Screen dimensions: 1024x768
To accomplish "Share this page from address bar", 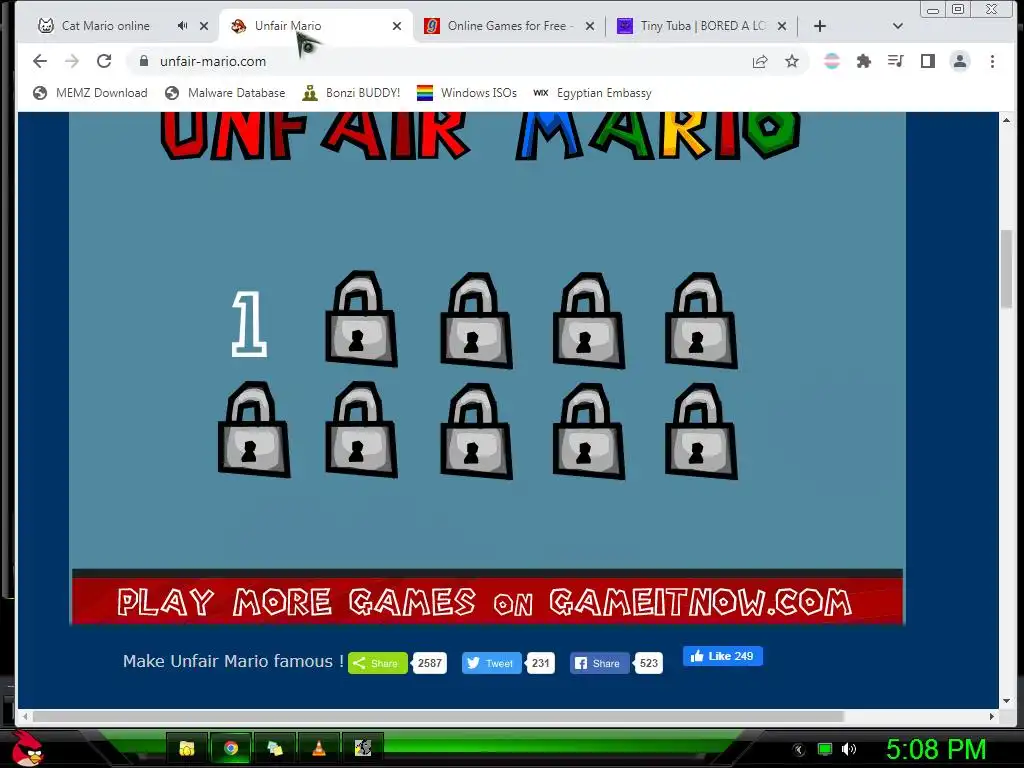I will [x=760, y=61].
